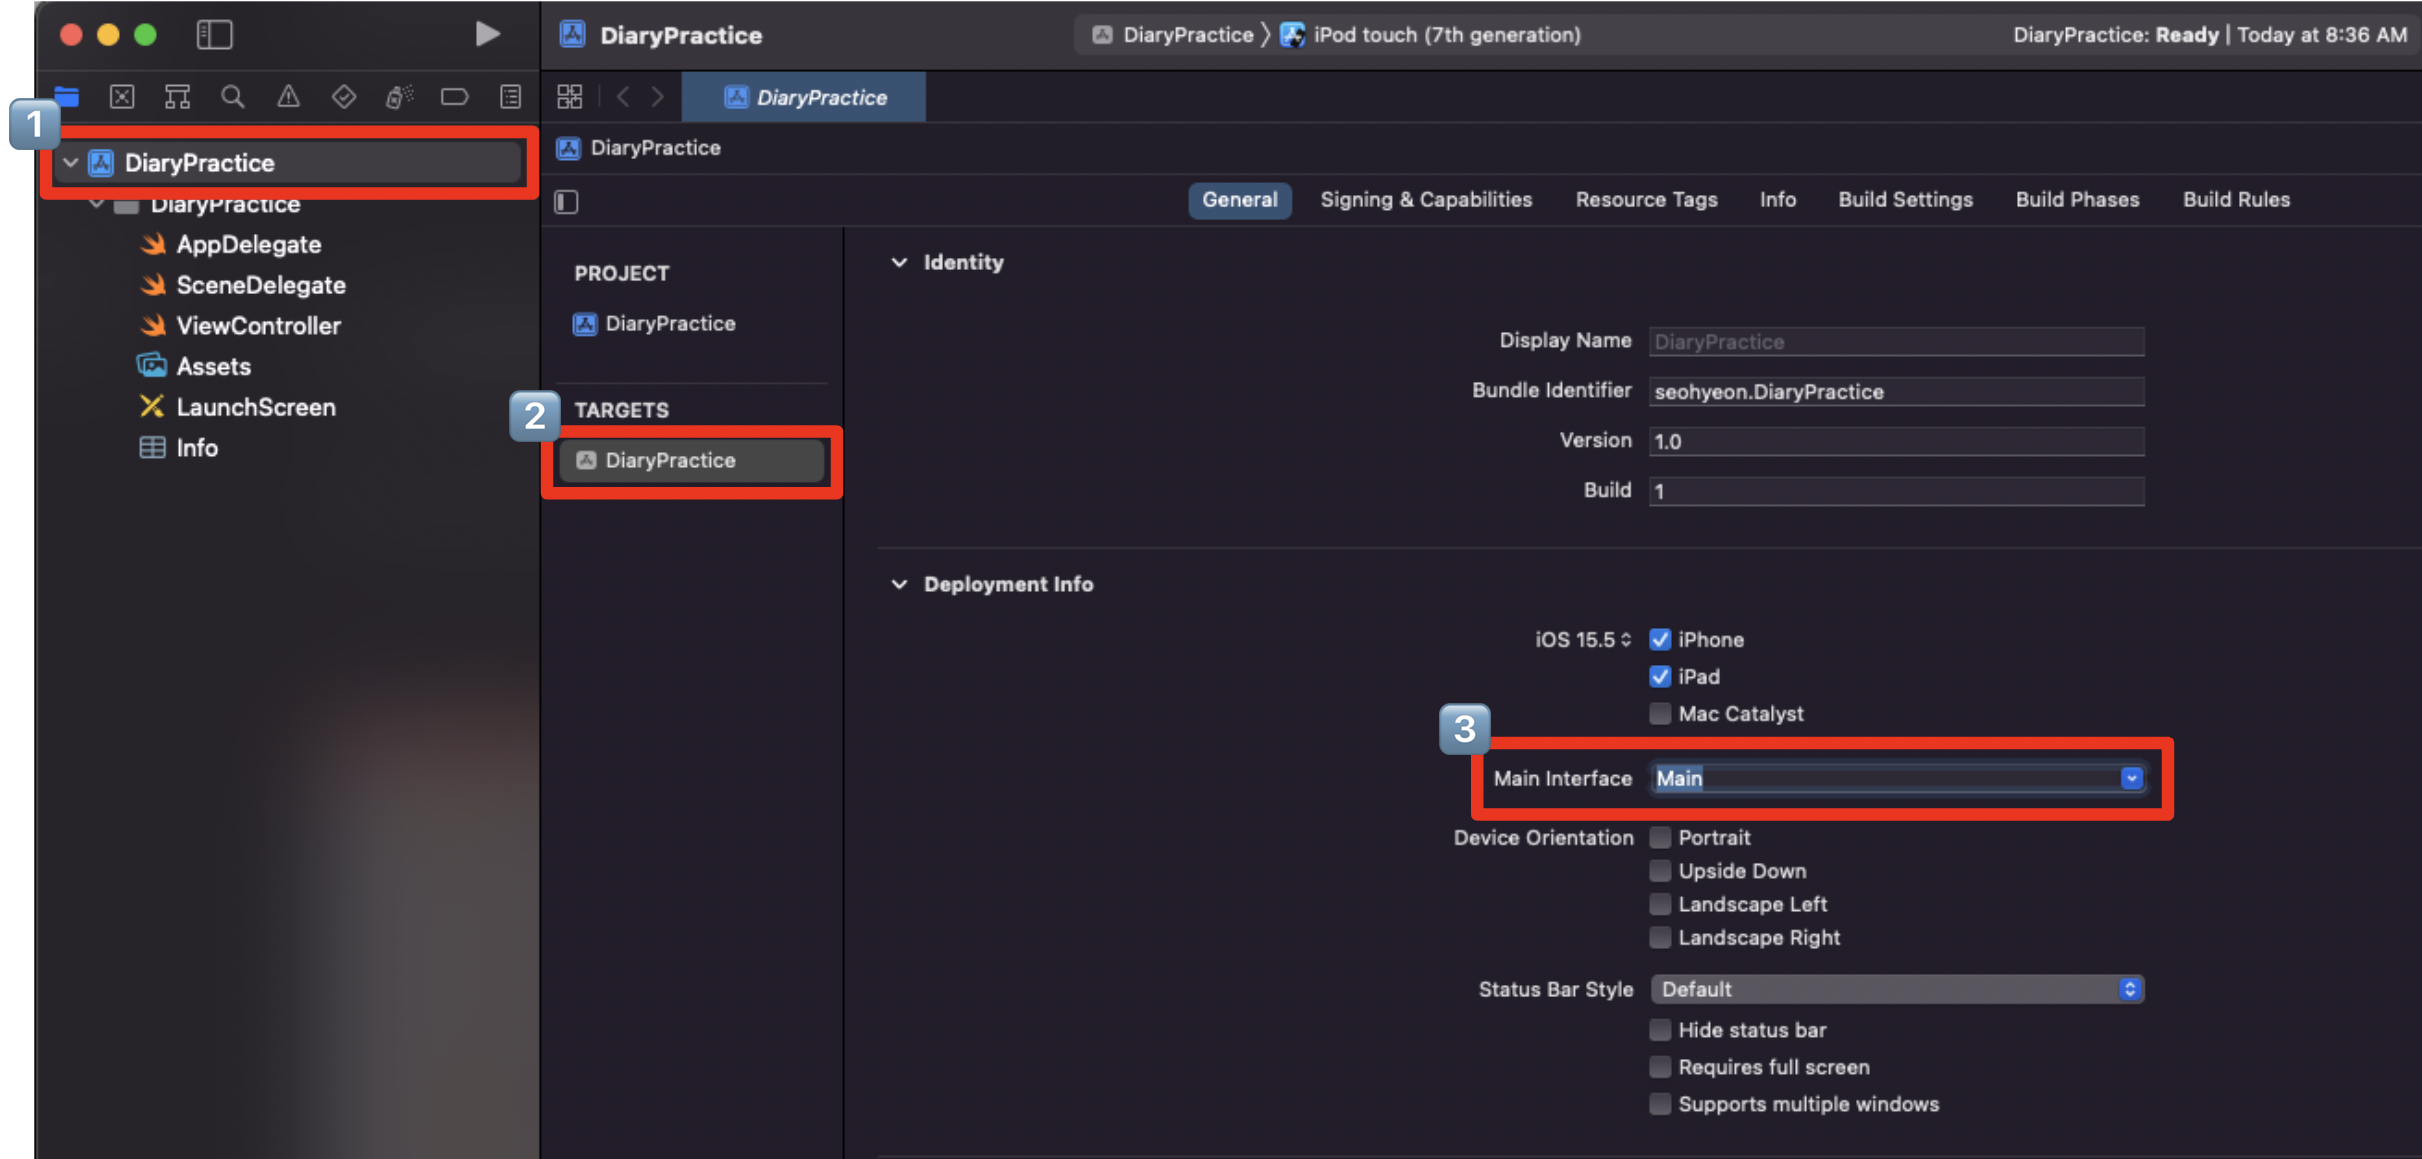Switch to Signing & Capabilities tab
Viewport: 2422px width, 1159px height.
click(x=1426, y=199)
